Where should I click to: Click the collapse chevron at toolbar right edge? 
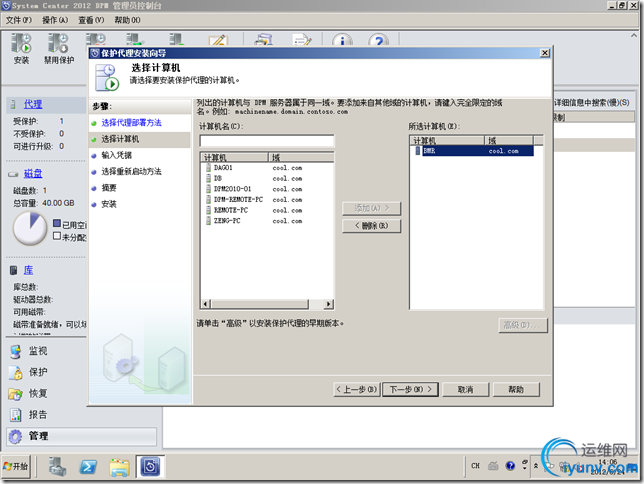(x=634, y=36)
